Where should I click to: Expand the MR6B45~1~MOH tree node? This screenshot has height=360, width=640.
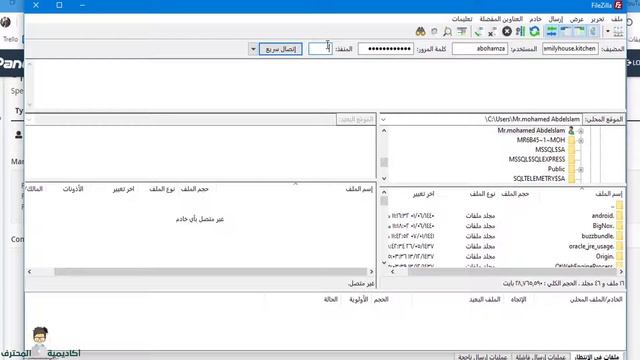(581, 140)
